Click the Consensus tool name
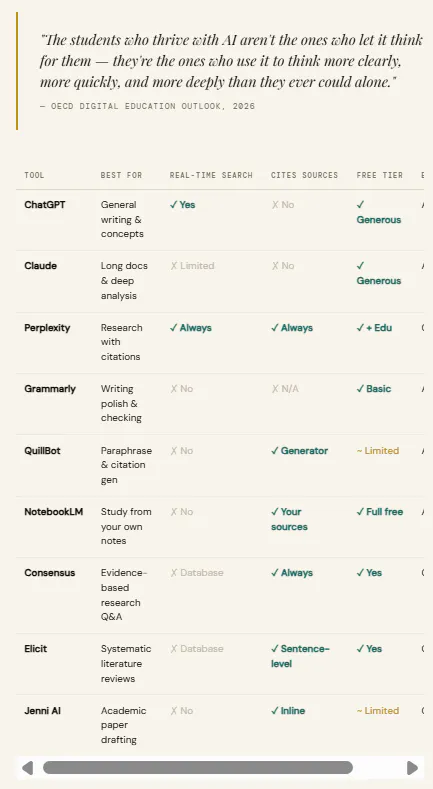This screenshot has width=433, height=789. tap(50, 573)
